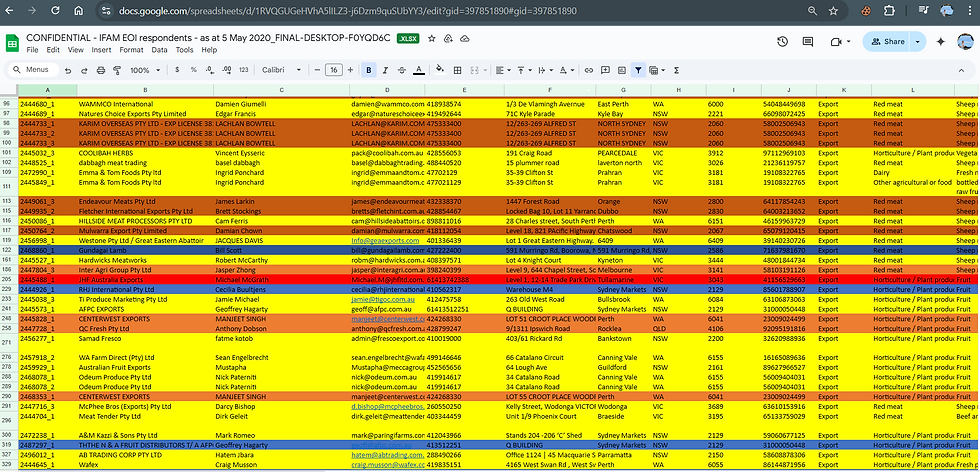The image size is (980, 472).
Task: Open version history clock icon
Action: (x=782, y=41)
